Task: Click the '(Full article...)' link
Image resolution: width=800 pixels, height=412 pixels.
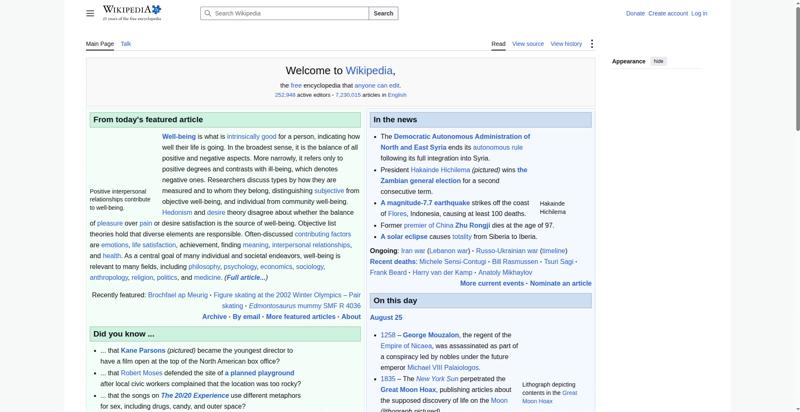Action: tap(246, 278)
